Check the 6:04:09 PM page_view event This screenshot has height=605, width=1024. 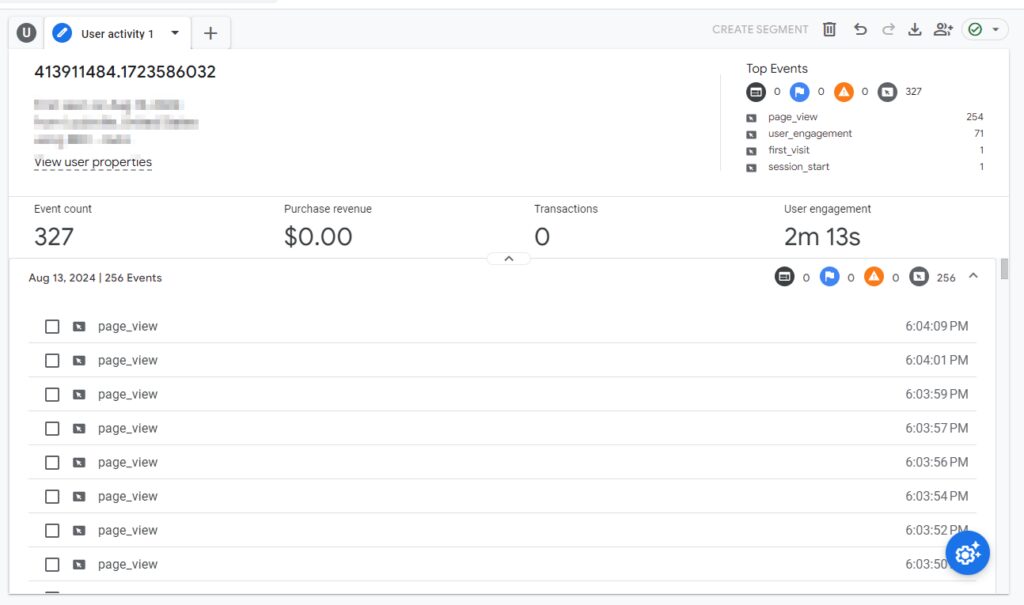pos(52,327)
